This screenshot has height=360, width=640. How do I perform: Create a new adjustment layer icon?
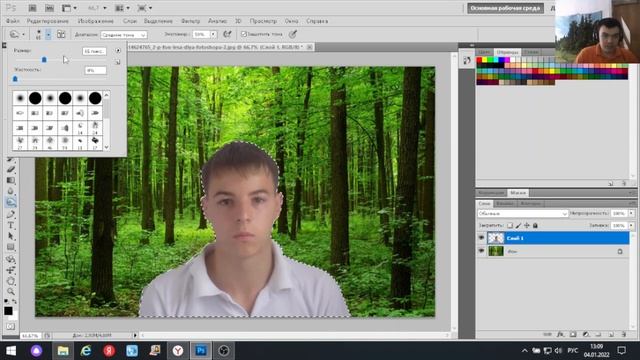coord(586,334)
